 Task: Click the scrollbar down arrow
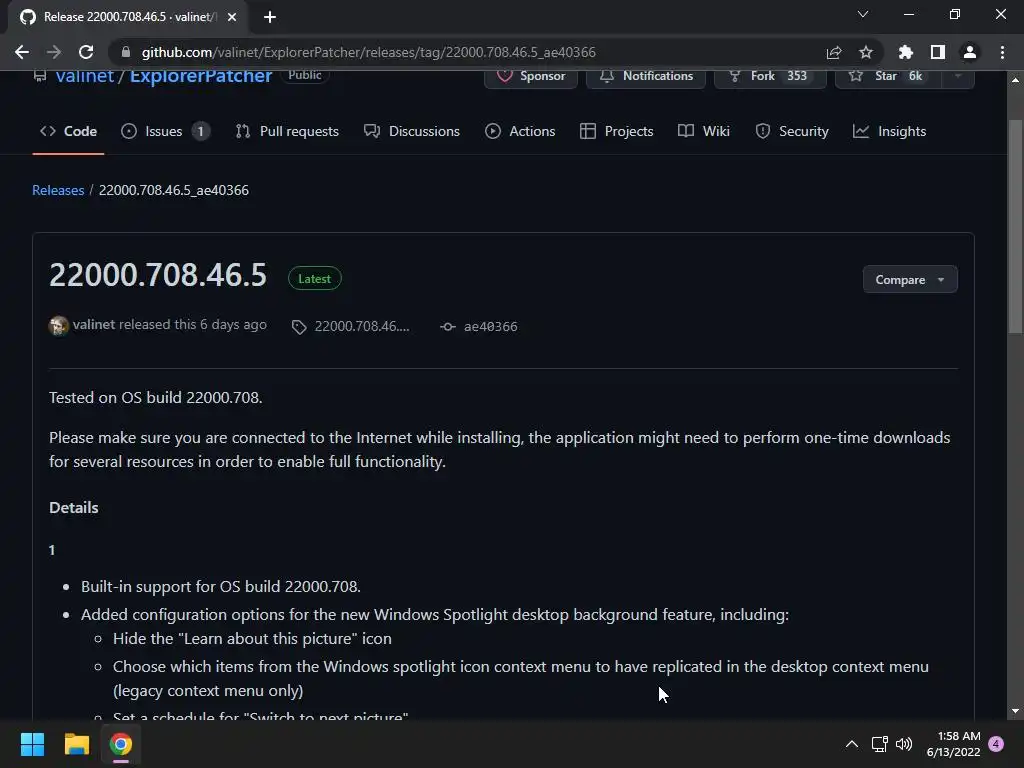click(x=1015, y=711)
